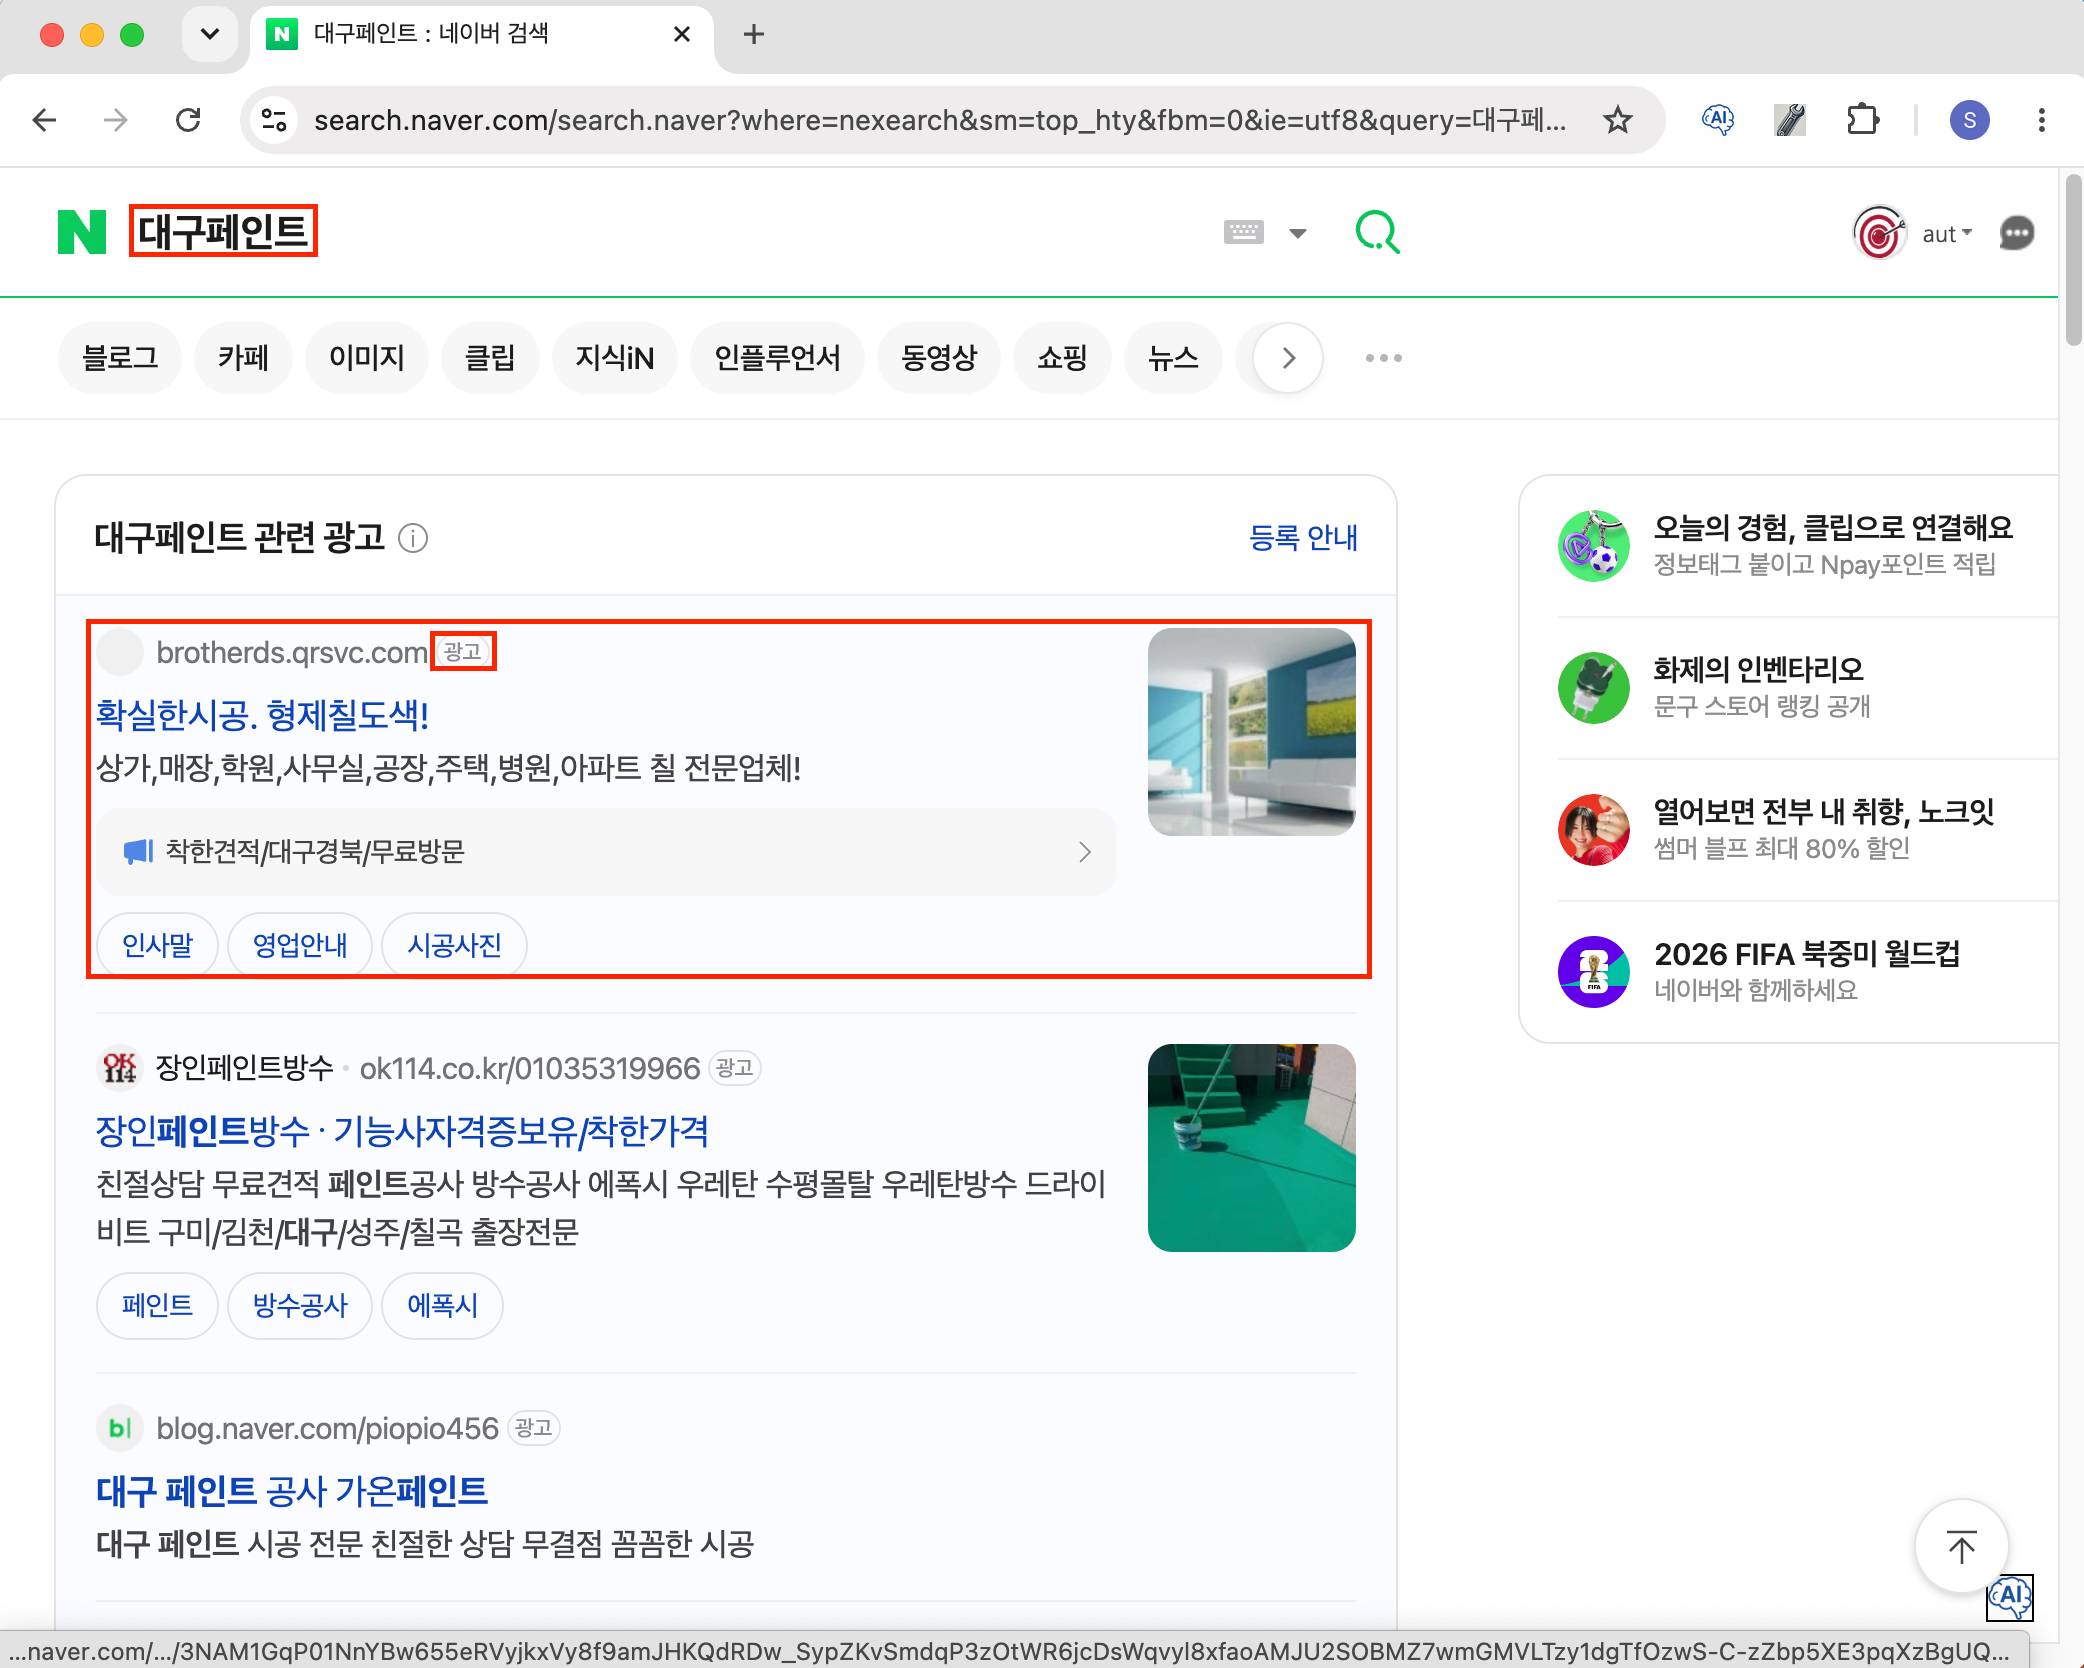Select the 동영상 tab
This screenshot has height=1668, width=2084.
[938, 358]
